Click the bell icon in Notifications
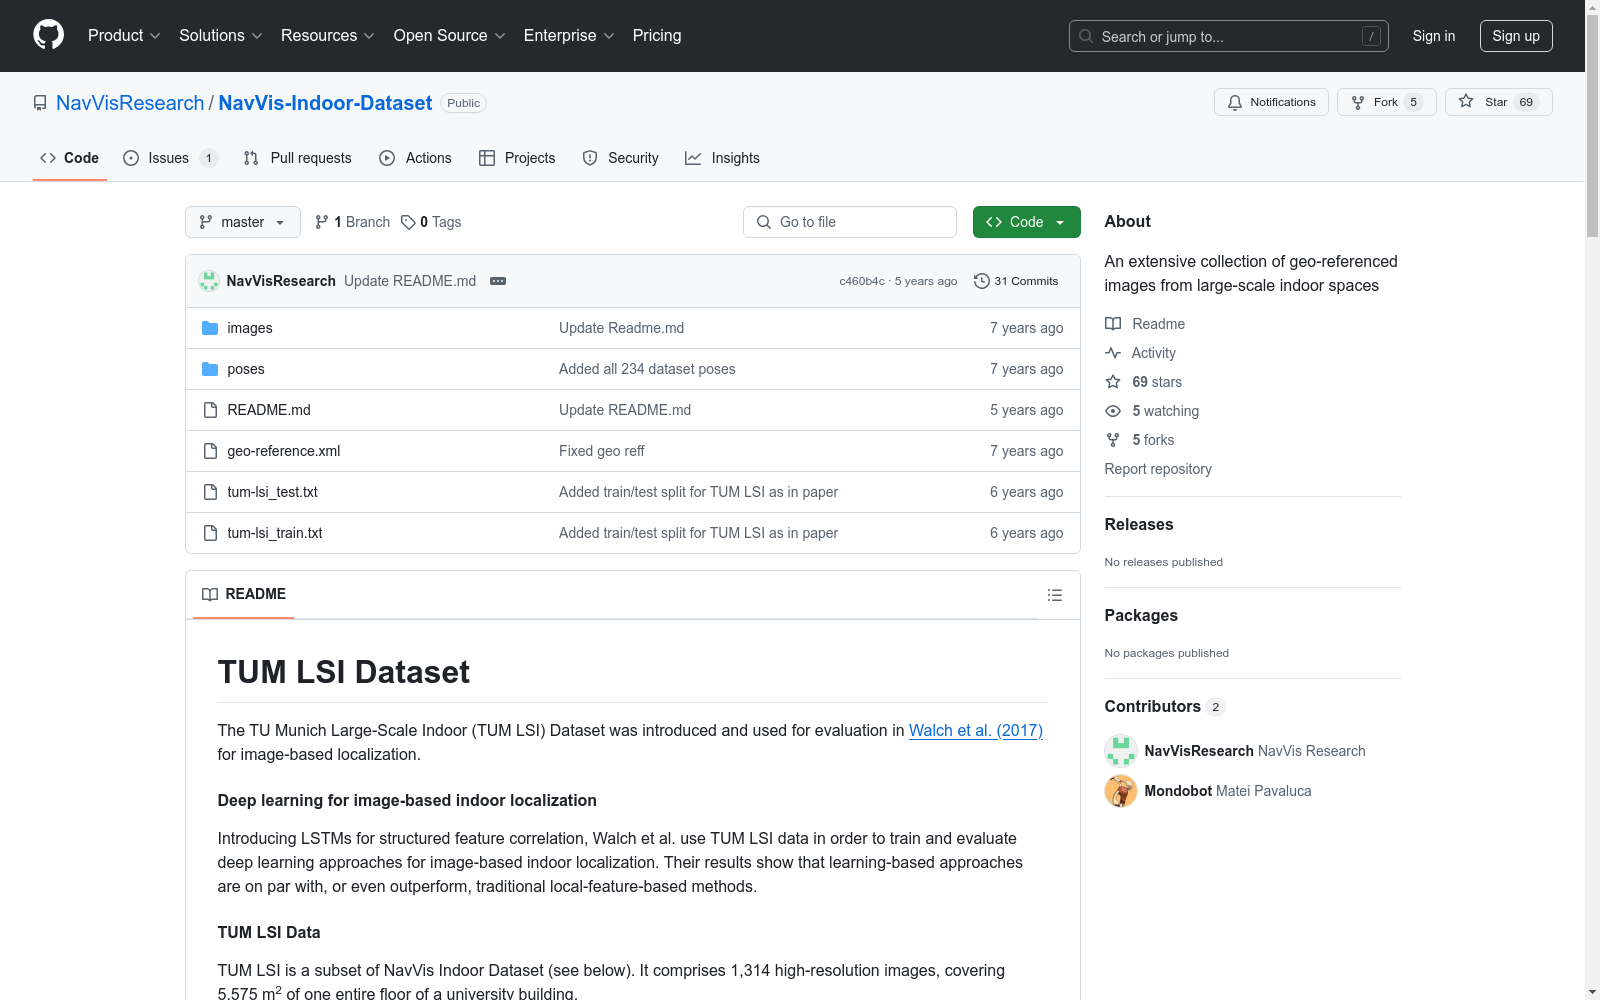The image size is (1600, 1000). pyautogui.click(x=1235, y=102)
